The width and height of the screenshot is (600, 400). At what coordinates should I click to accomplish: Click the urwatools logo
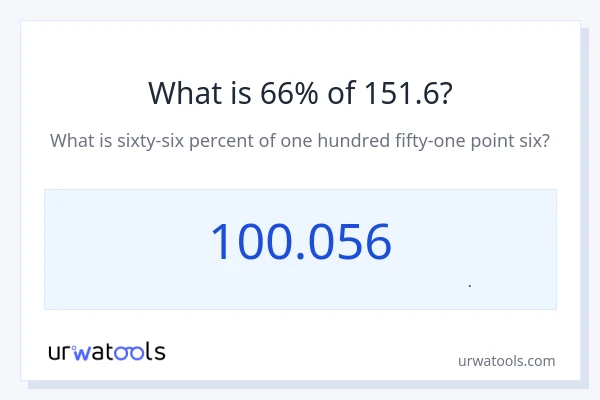click(107, 351)
